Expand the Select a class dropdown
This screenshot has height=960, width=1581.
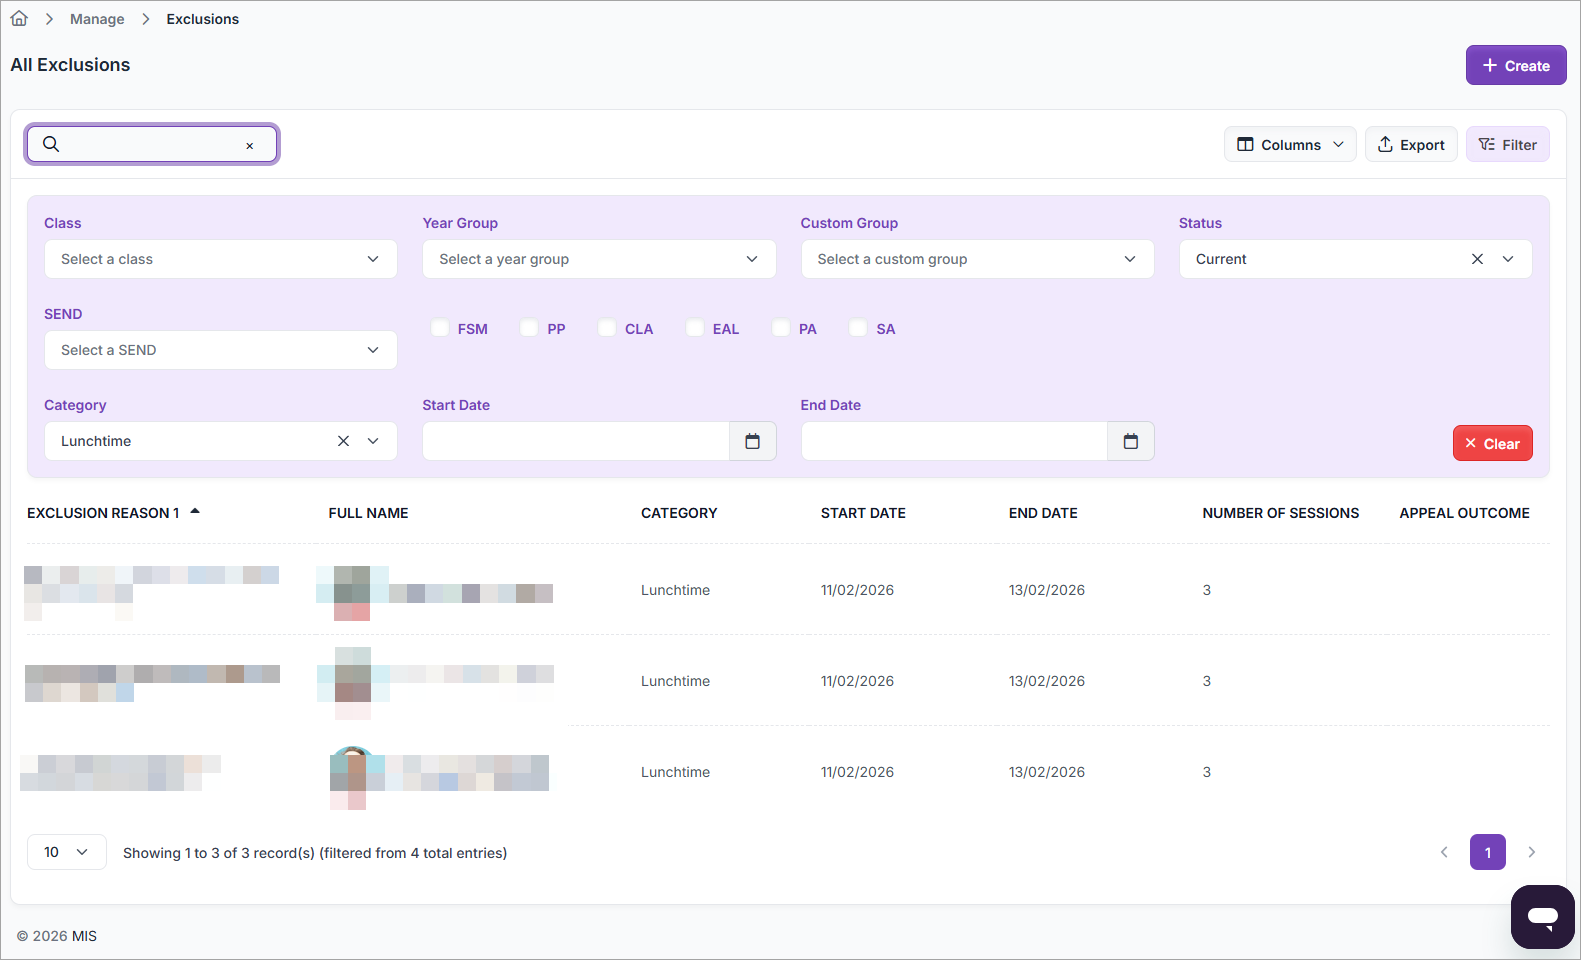pos(220,259)
